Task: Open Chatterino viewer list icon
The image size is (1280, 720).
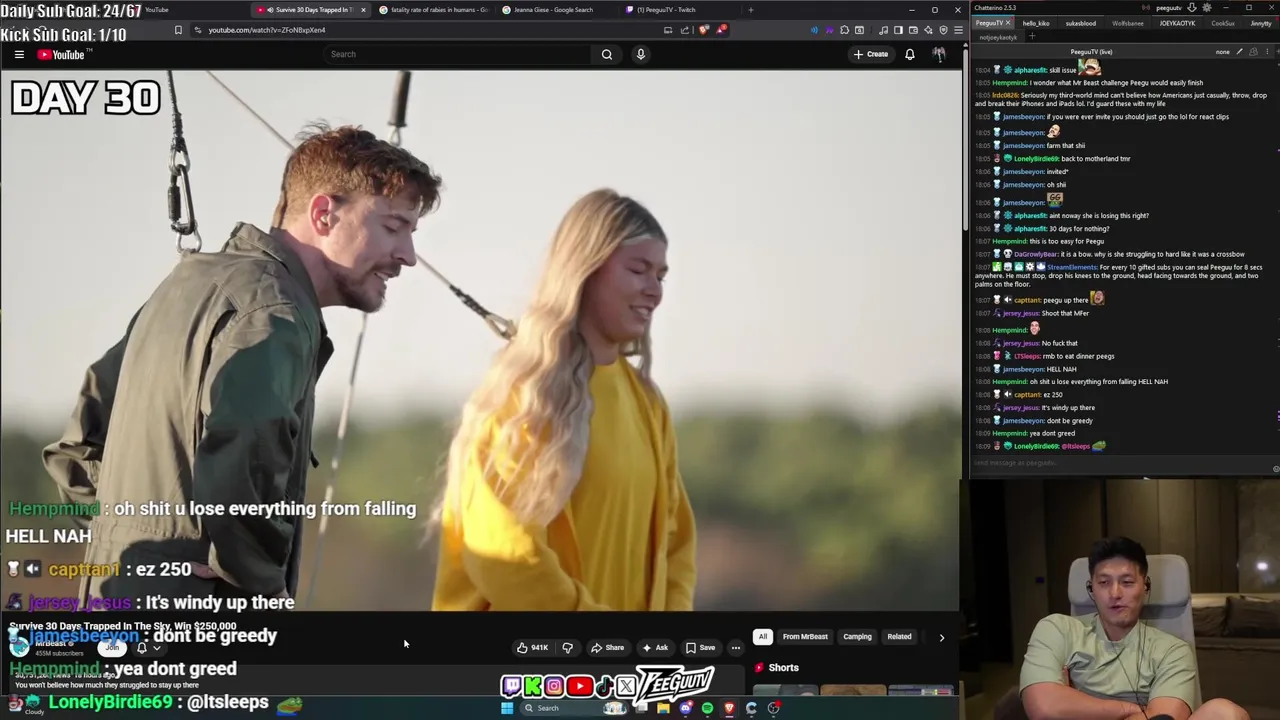Action: 1254,52
